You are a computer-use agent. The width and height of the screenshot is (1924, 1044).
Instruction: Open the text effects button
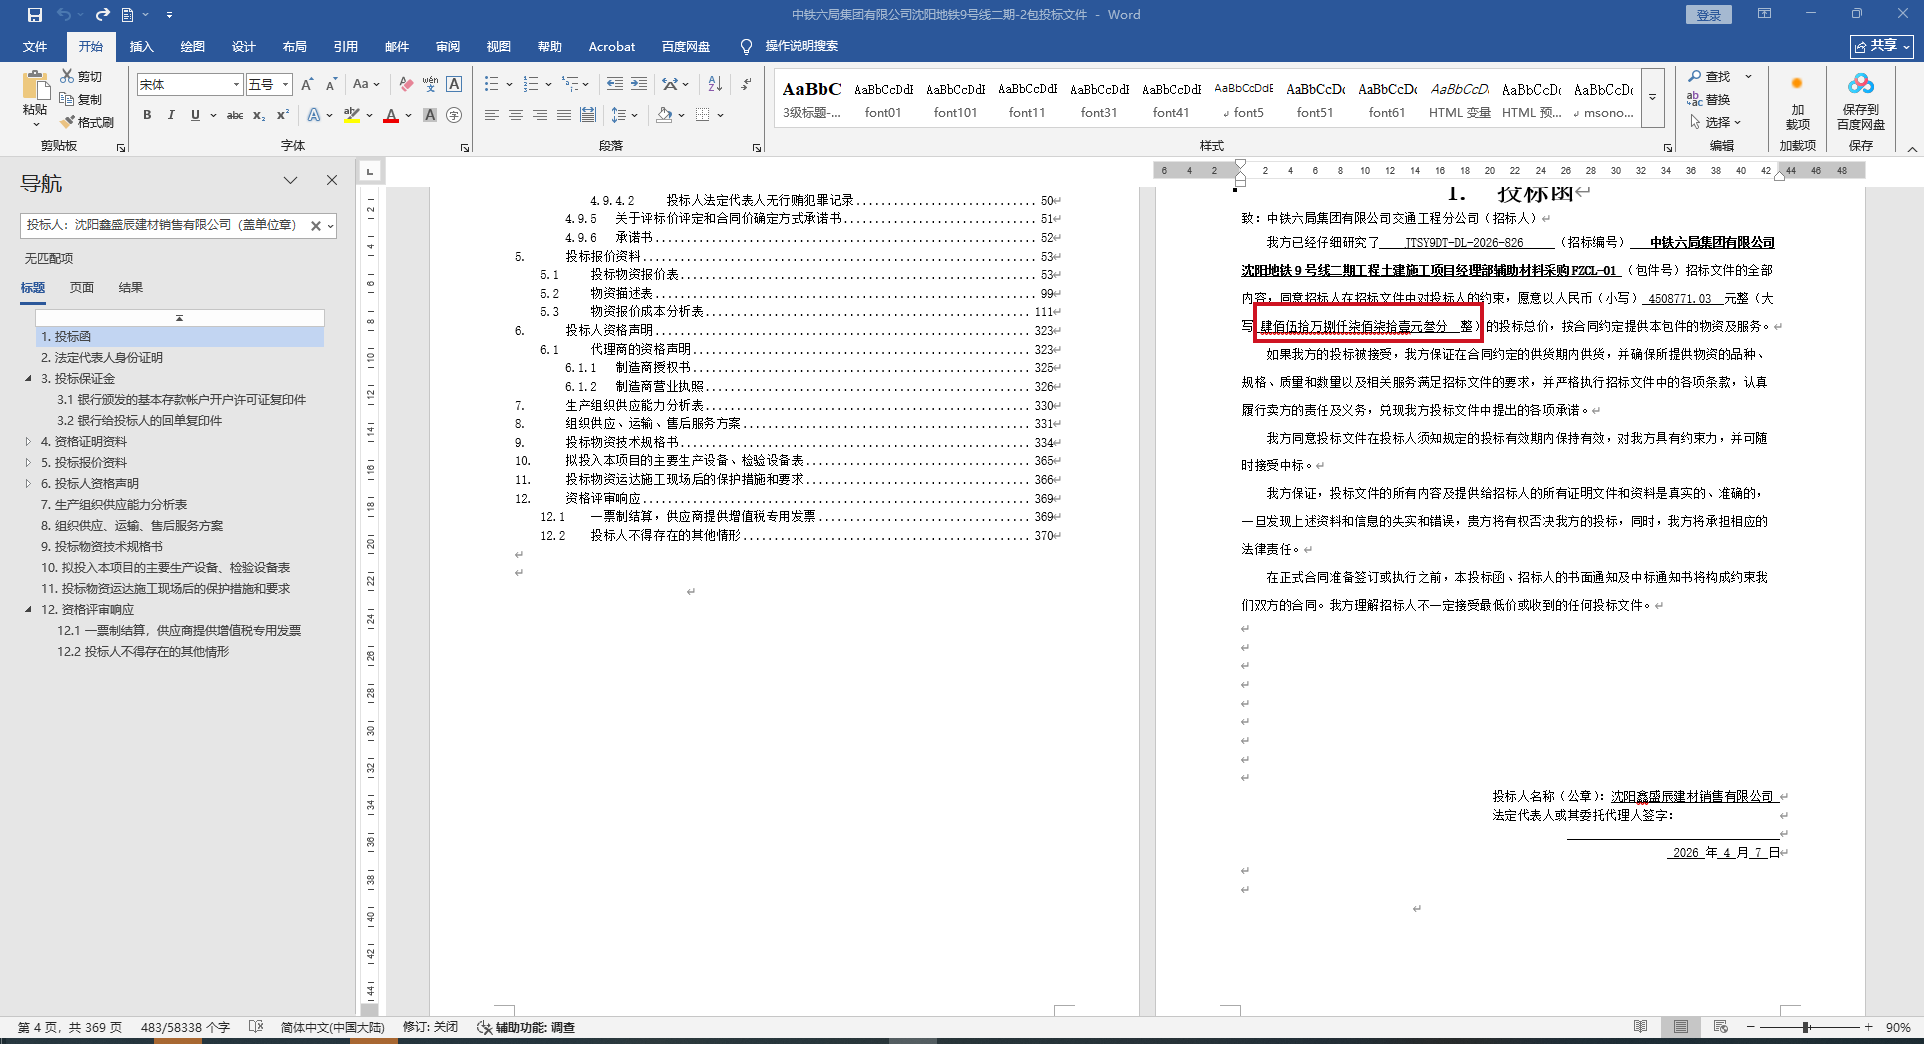pos(314,115)
